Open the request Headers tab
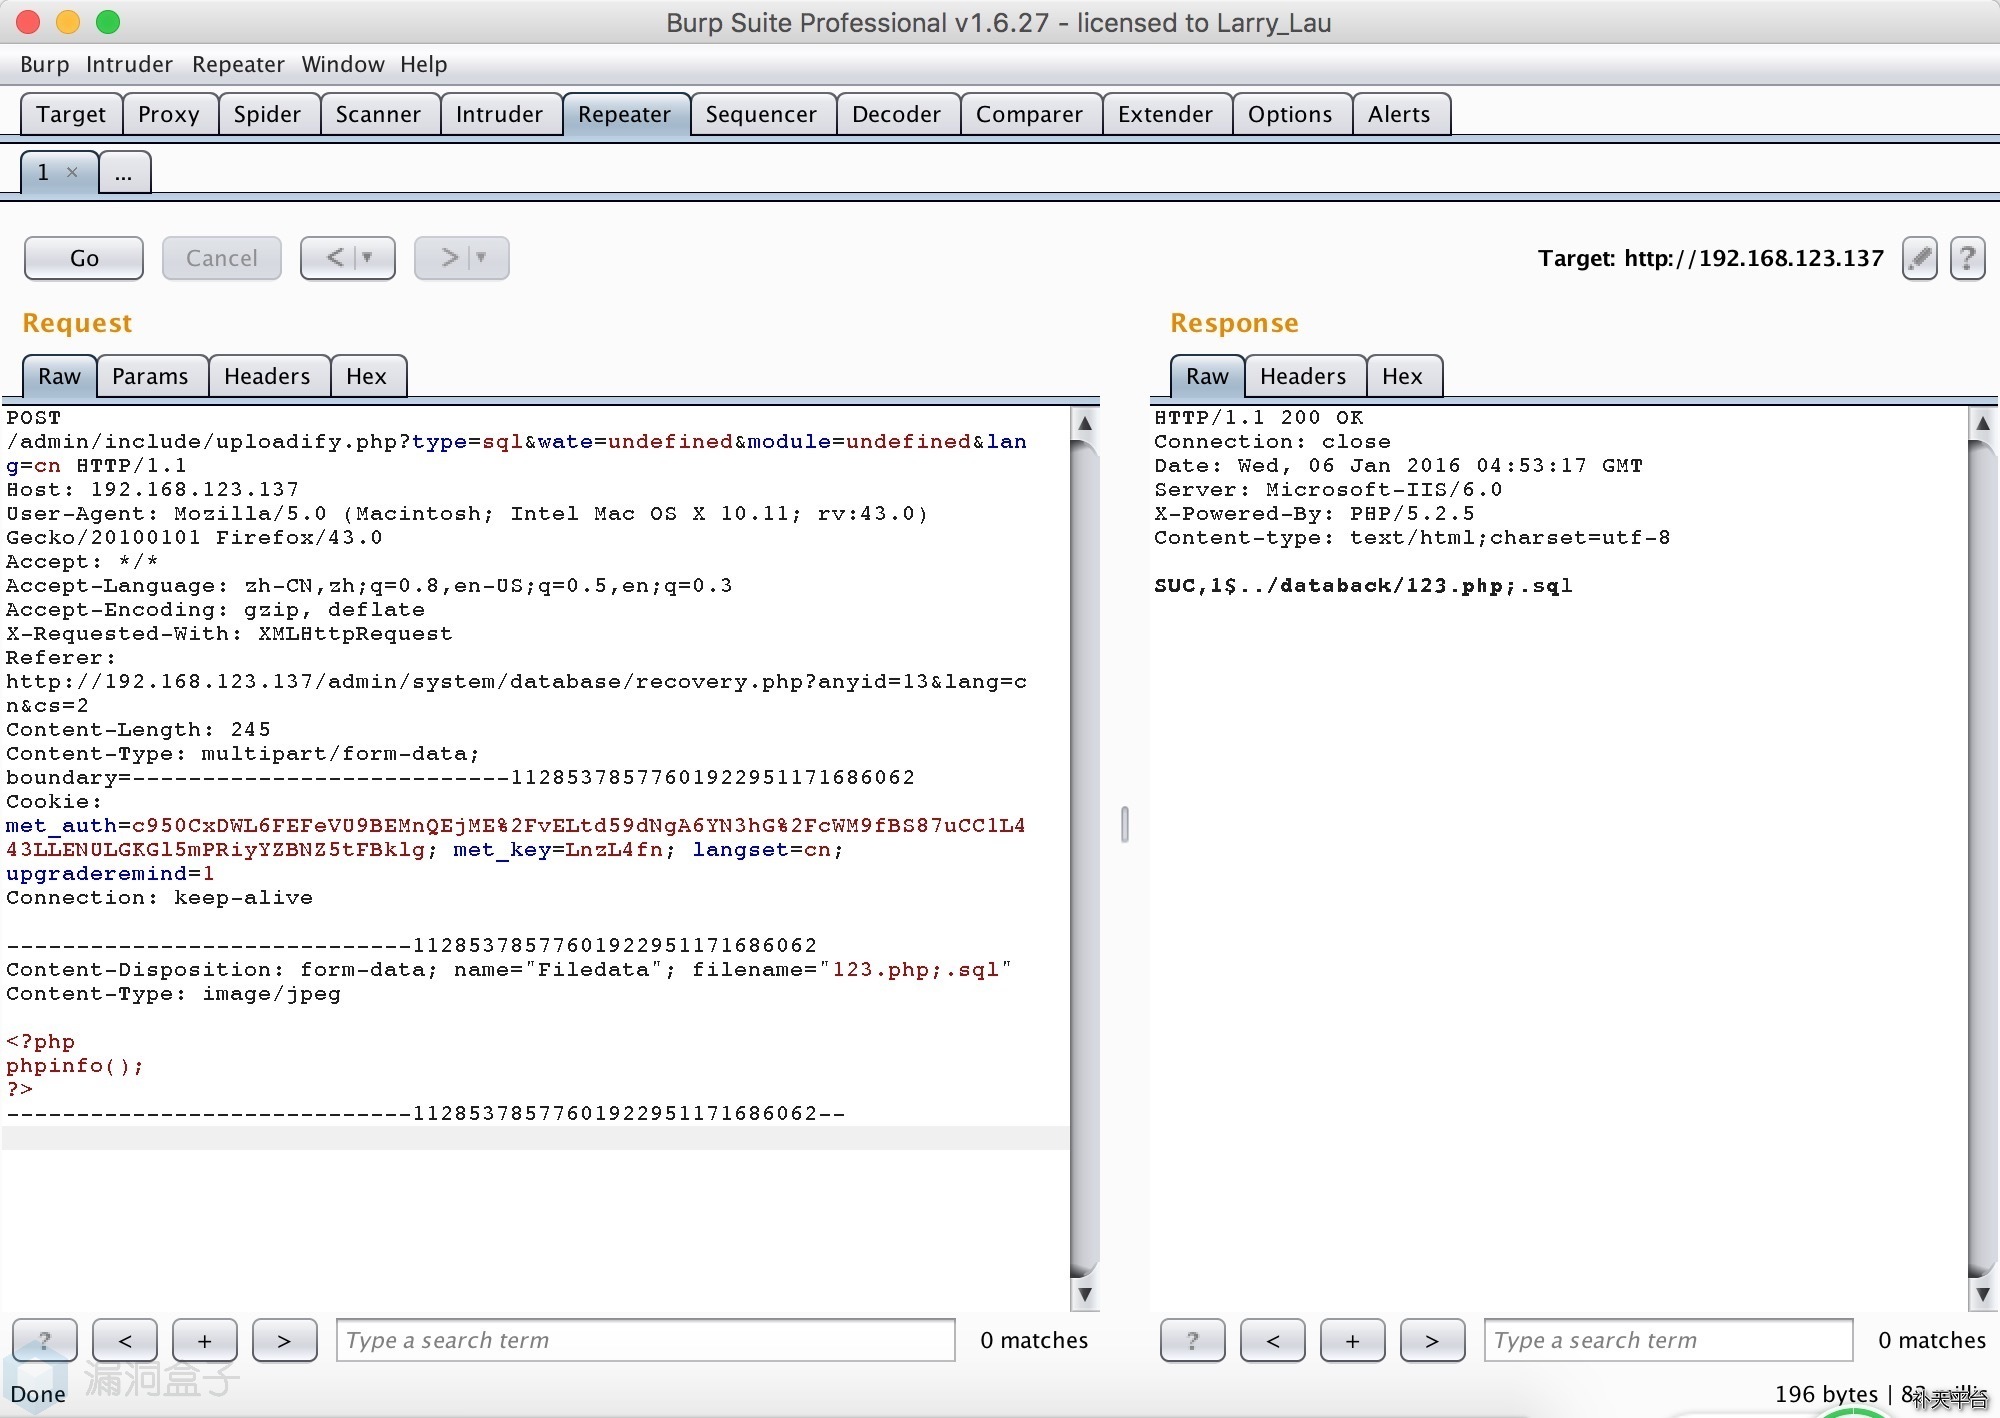Screen dimensions: 2000x1418 268,376
